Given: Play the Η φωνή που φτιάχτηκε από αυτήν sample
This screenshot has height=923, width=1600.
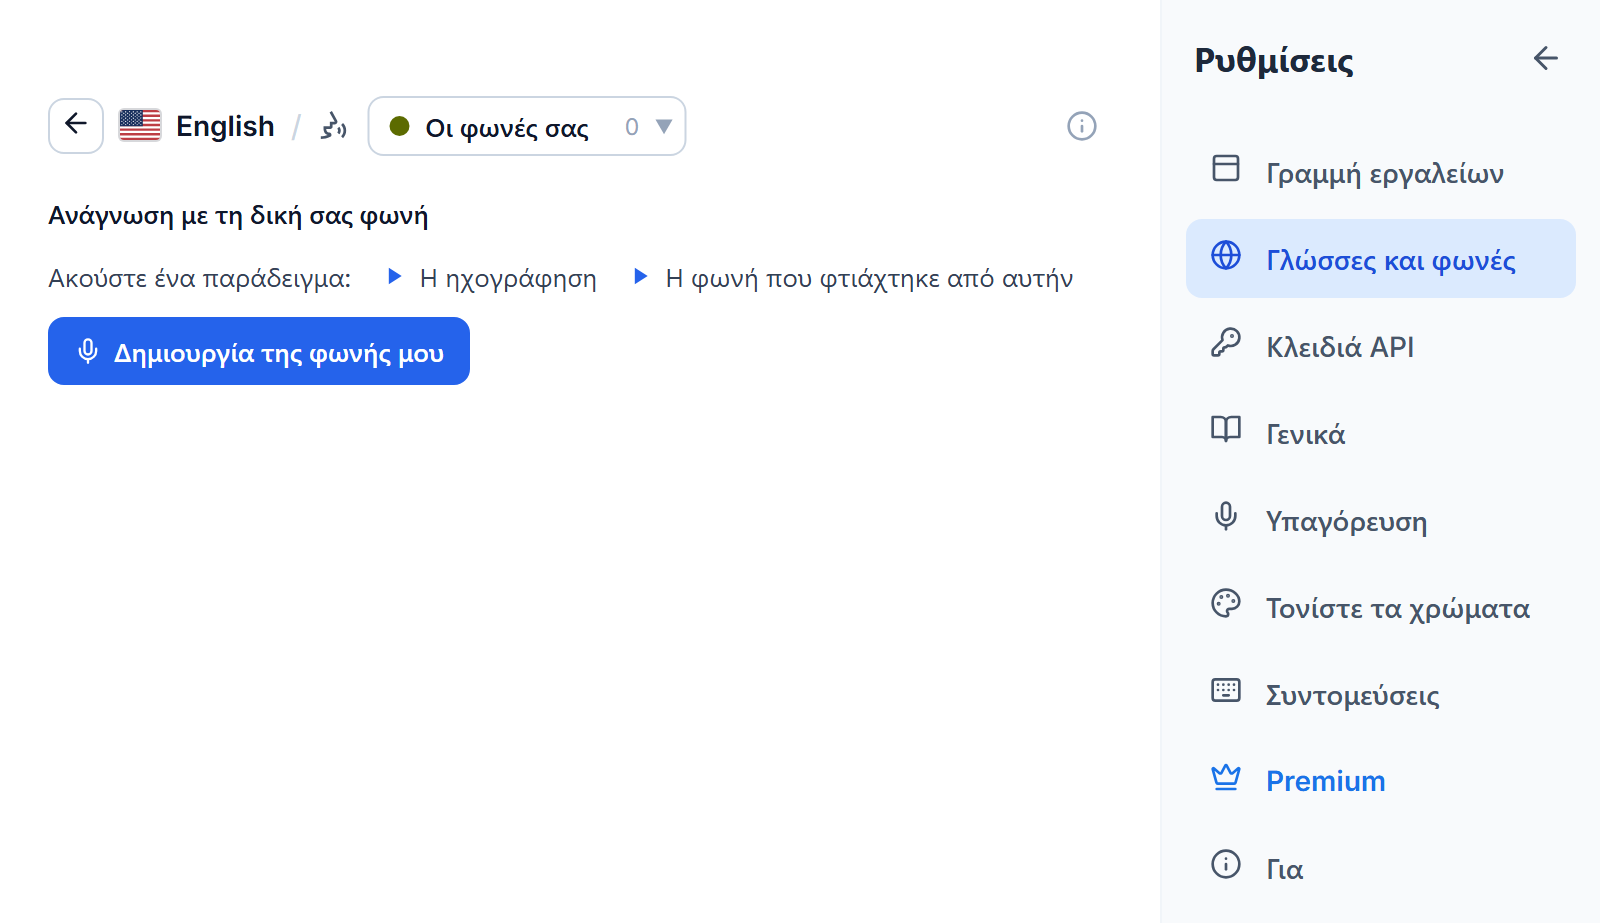Looking at the screenshot, I should 853,277.
